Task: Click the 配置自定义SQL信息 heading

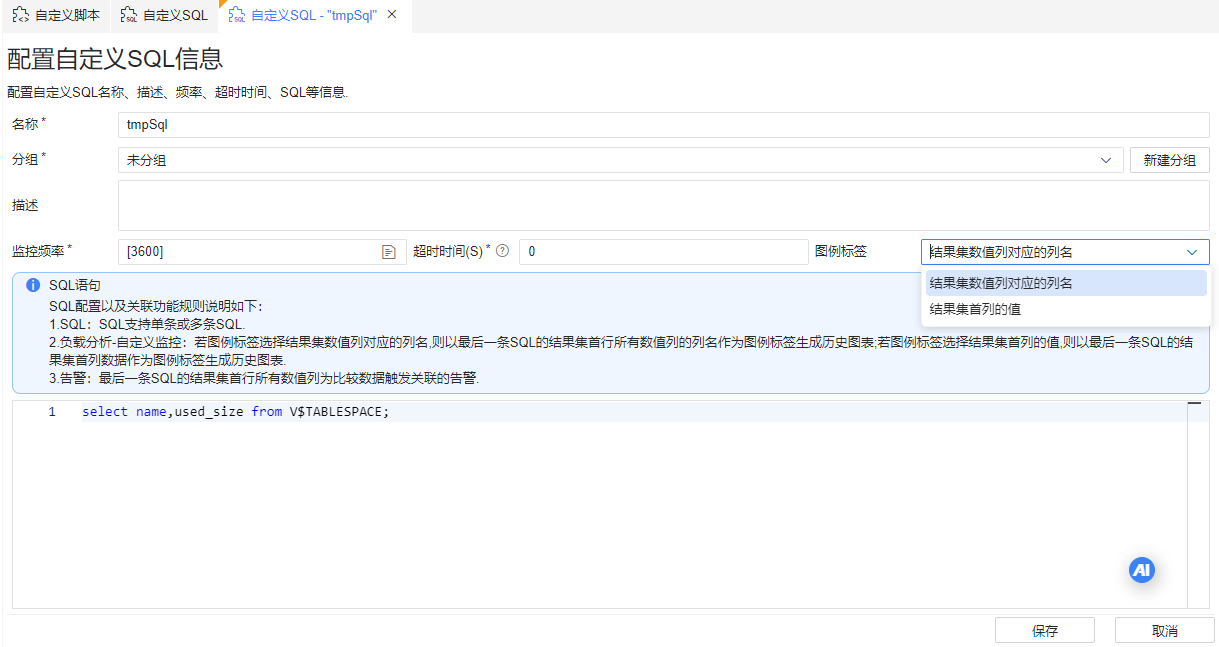Action: pyautogui.click(x=115, y=59)
